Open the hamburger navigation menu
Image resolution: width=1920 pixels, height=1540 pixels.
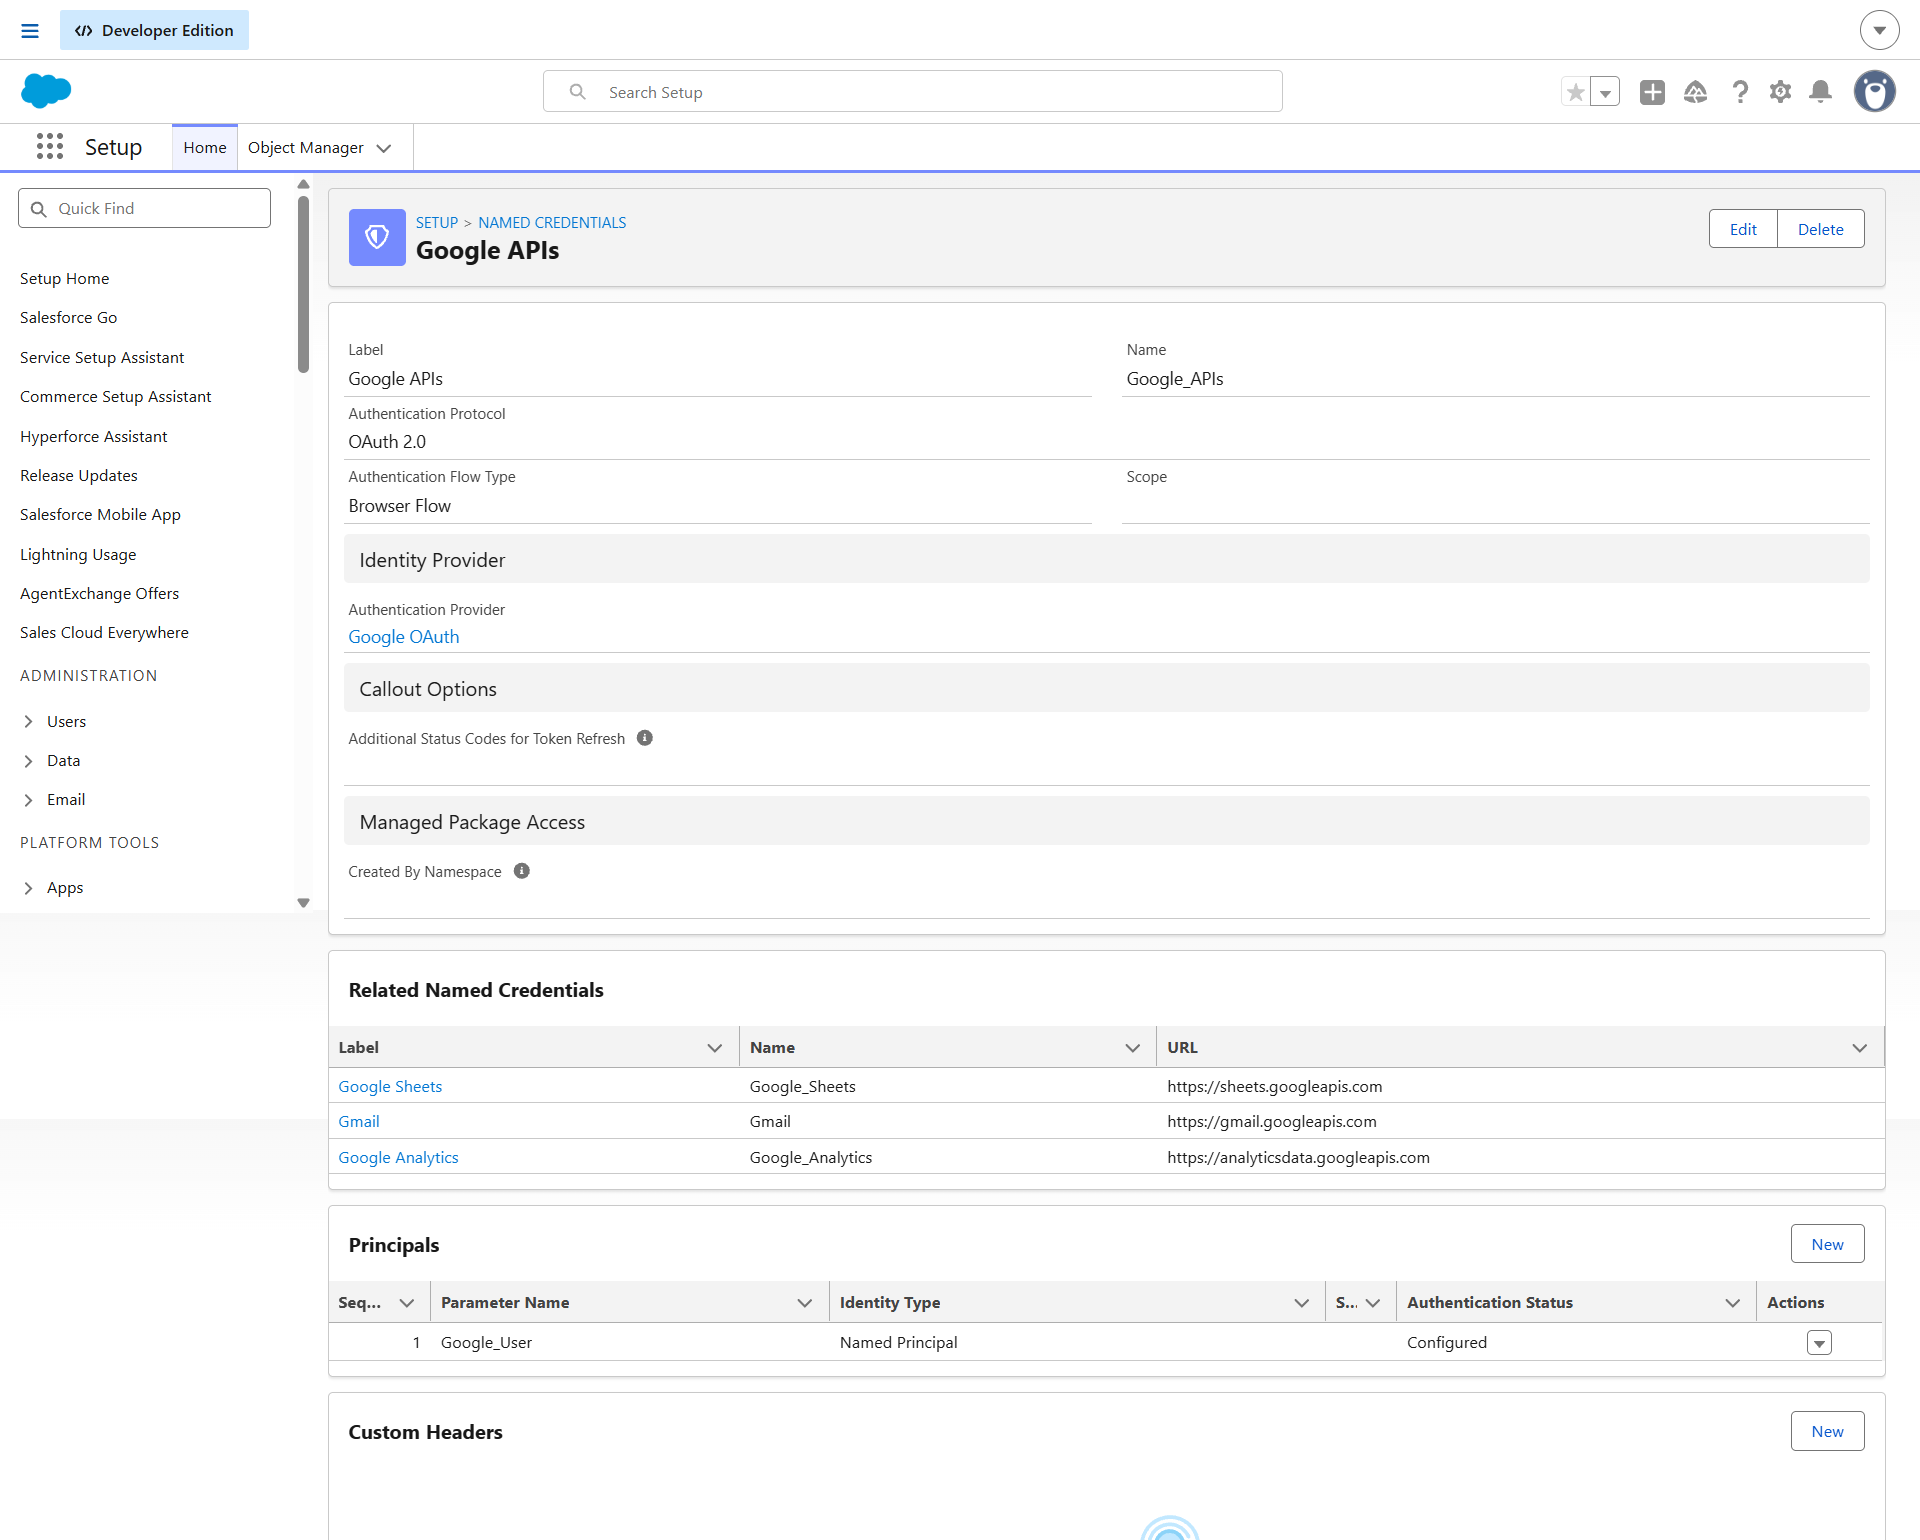tap(30, 31)
